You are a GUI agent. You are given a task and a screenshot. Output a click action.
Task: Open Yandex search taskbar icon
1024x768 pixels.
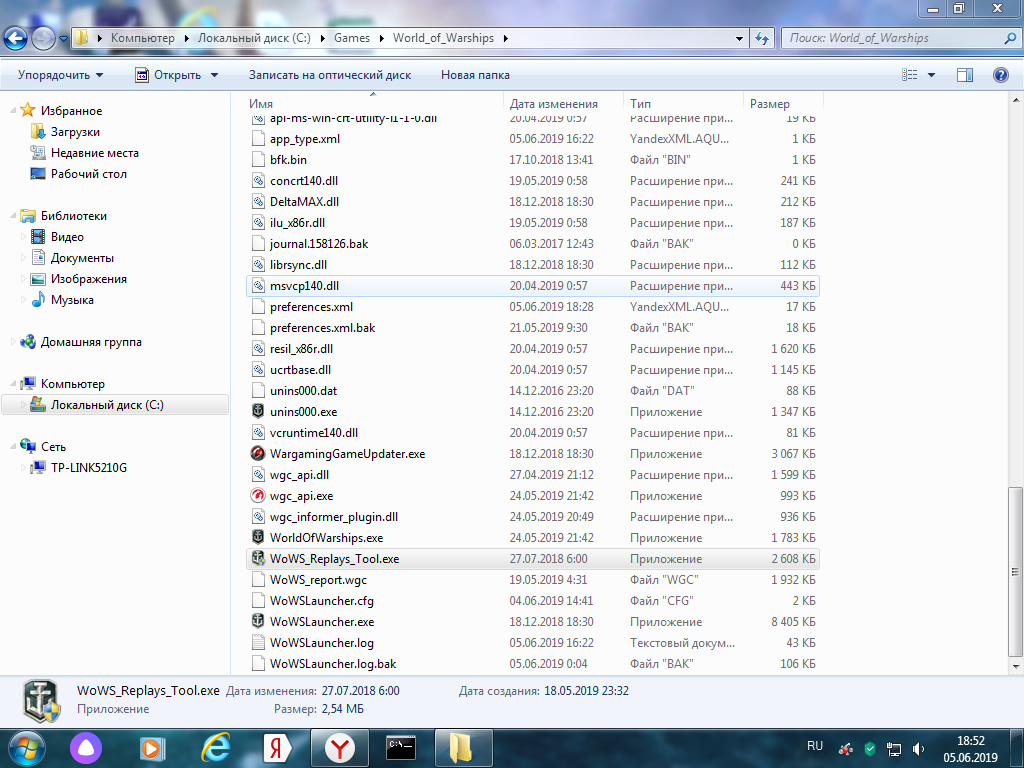click(x=277, y=748)
